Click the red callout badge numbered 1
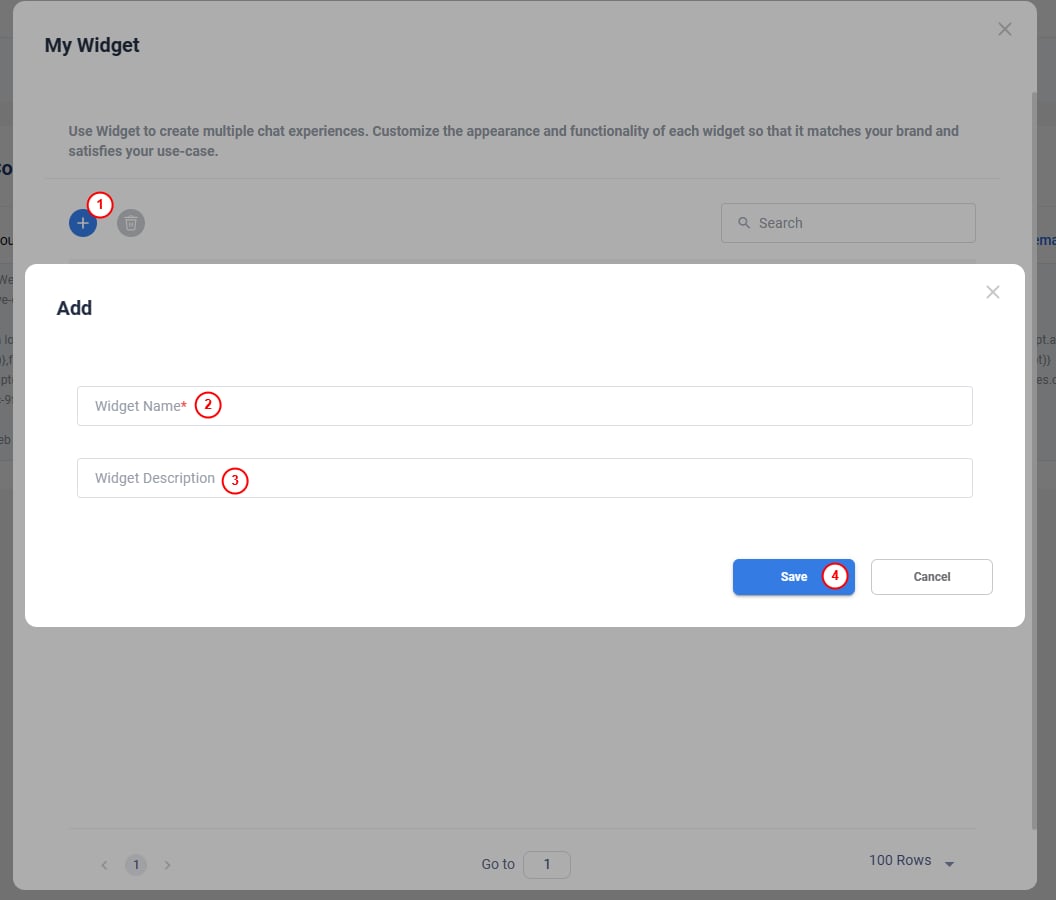 100,205
